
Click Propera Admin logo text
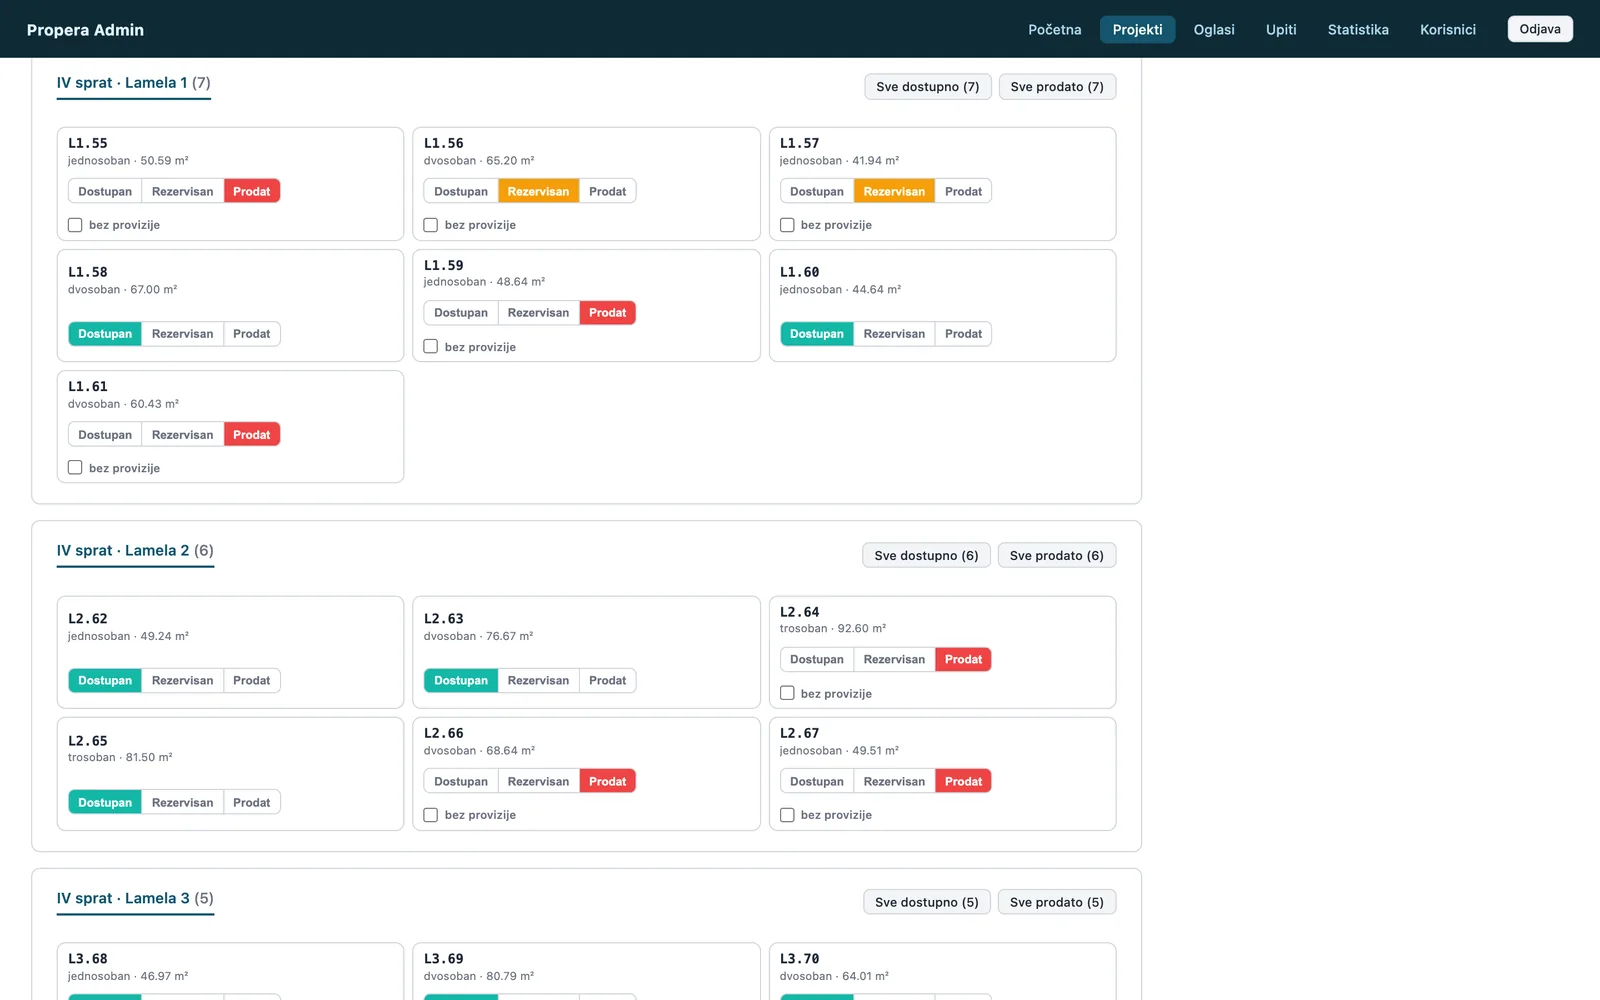(x=85, y=30)
